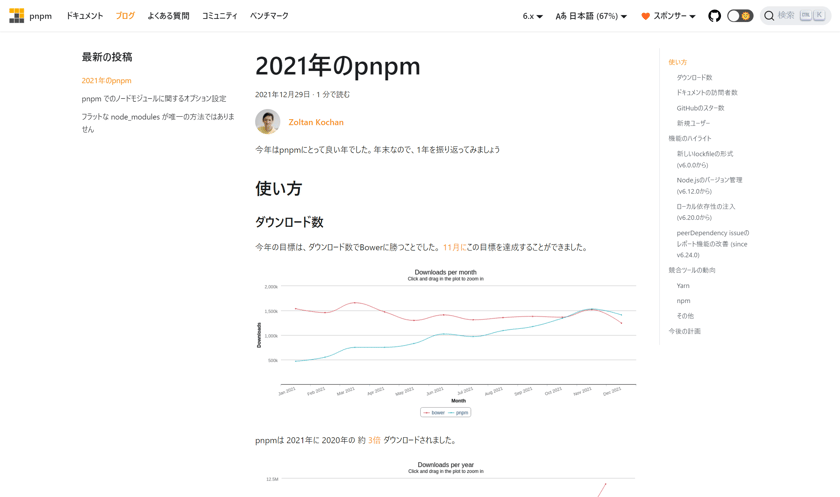840x497 pixels.
Task: Click the Downloads per year chart
Action: click(x=446, y=479)
